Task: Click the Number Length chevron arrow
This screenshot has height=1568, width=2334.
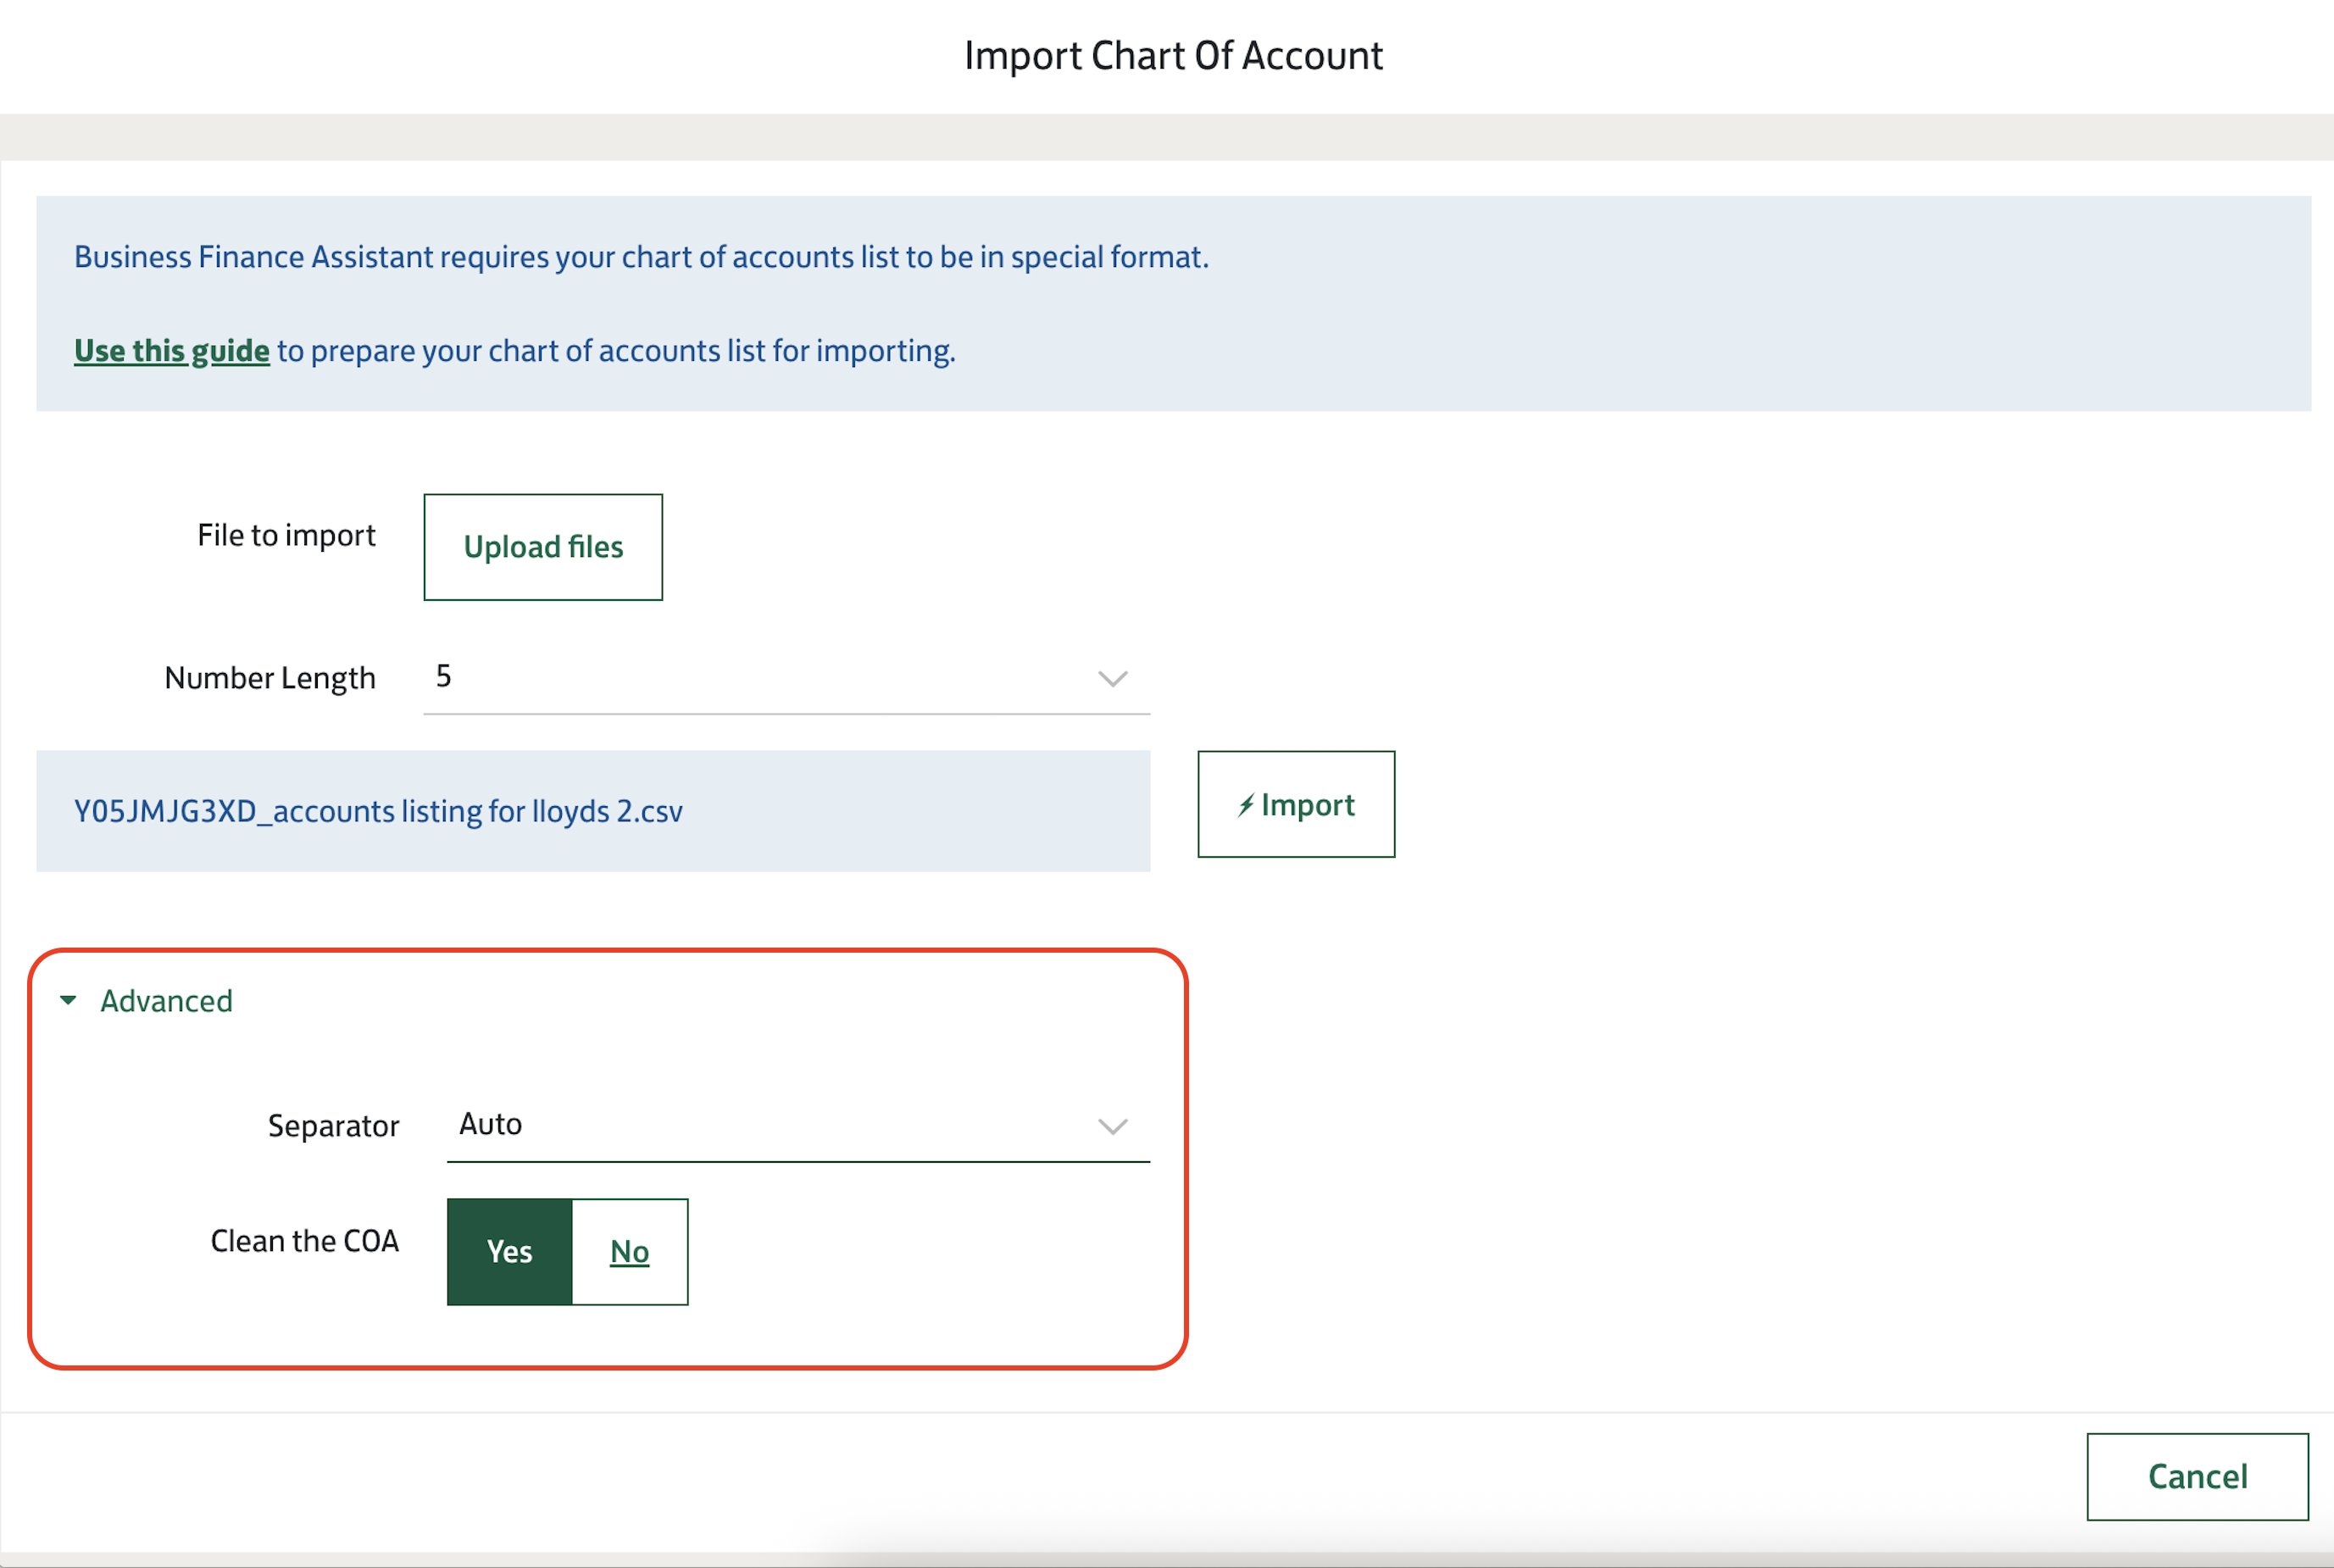Action: tap(1113, 679)
